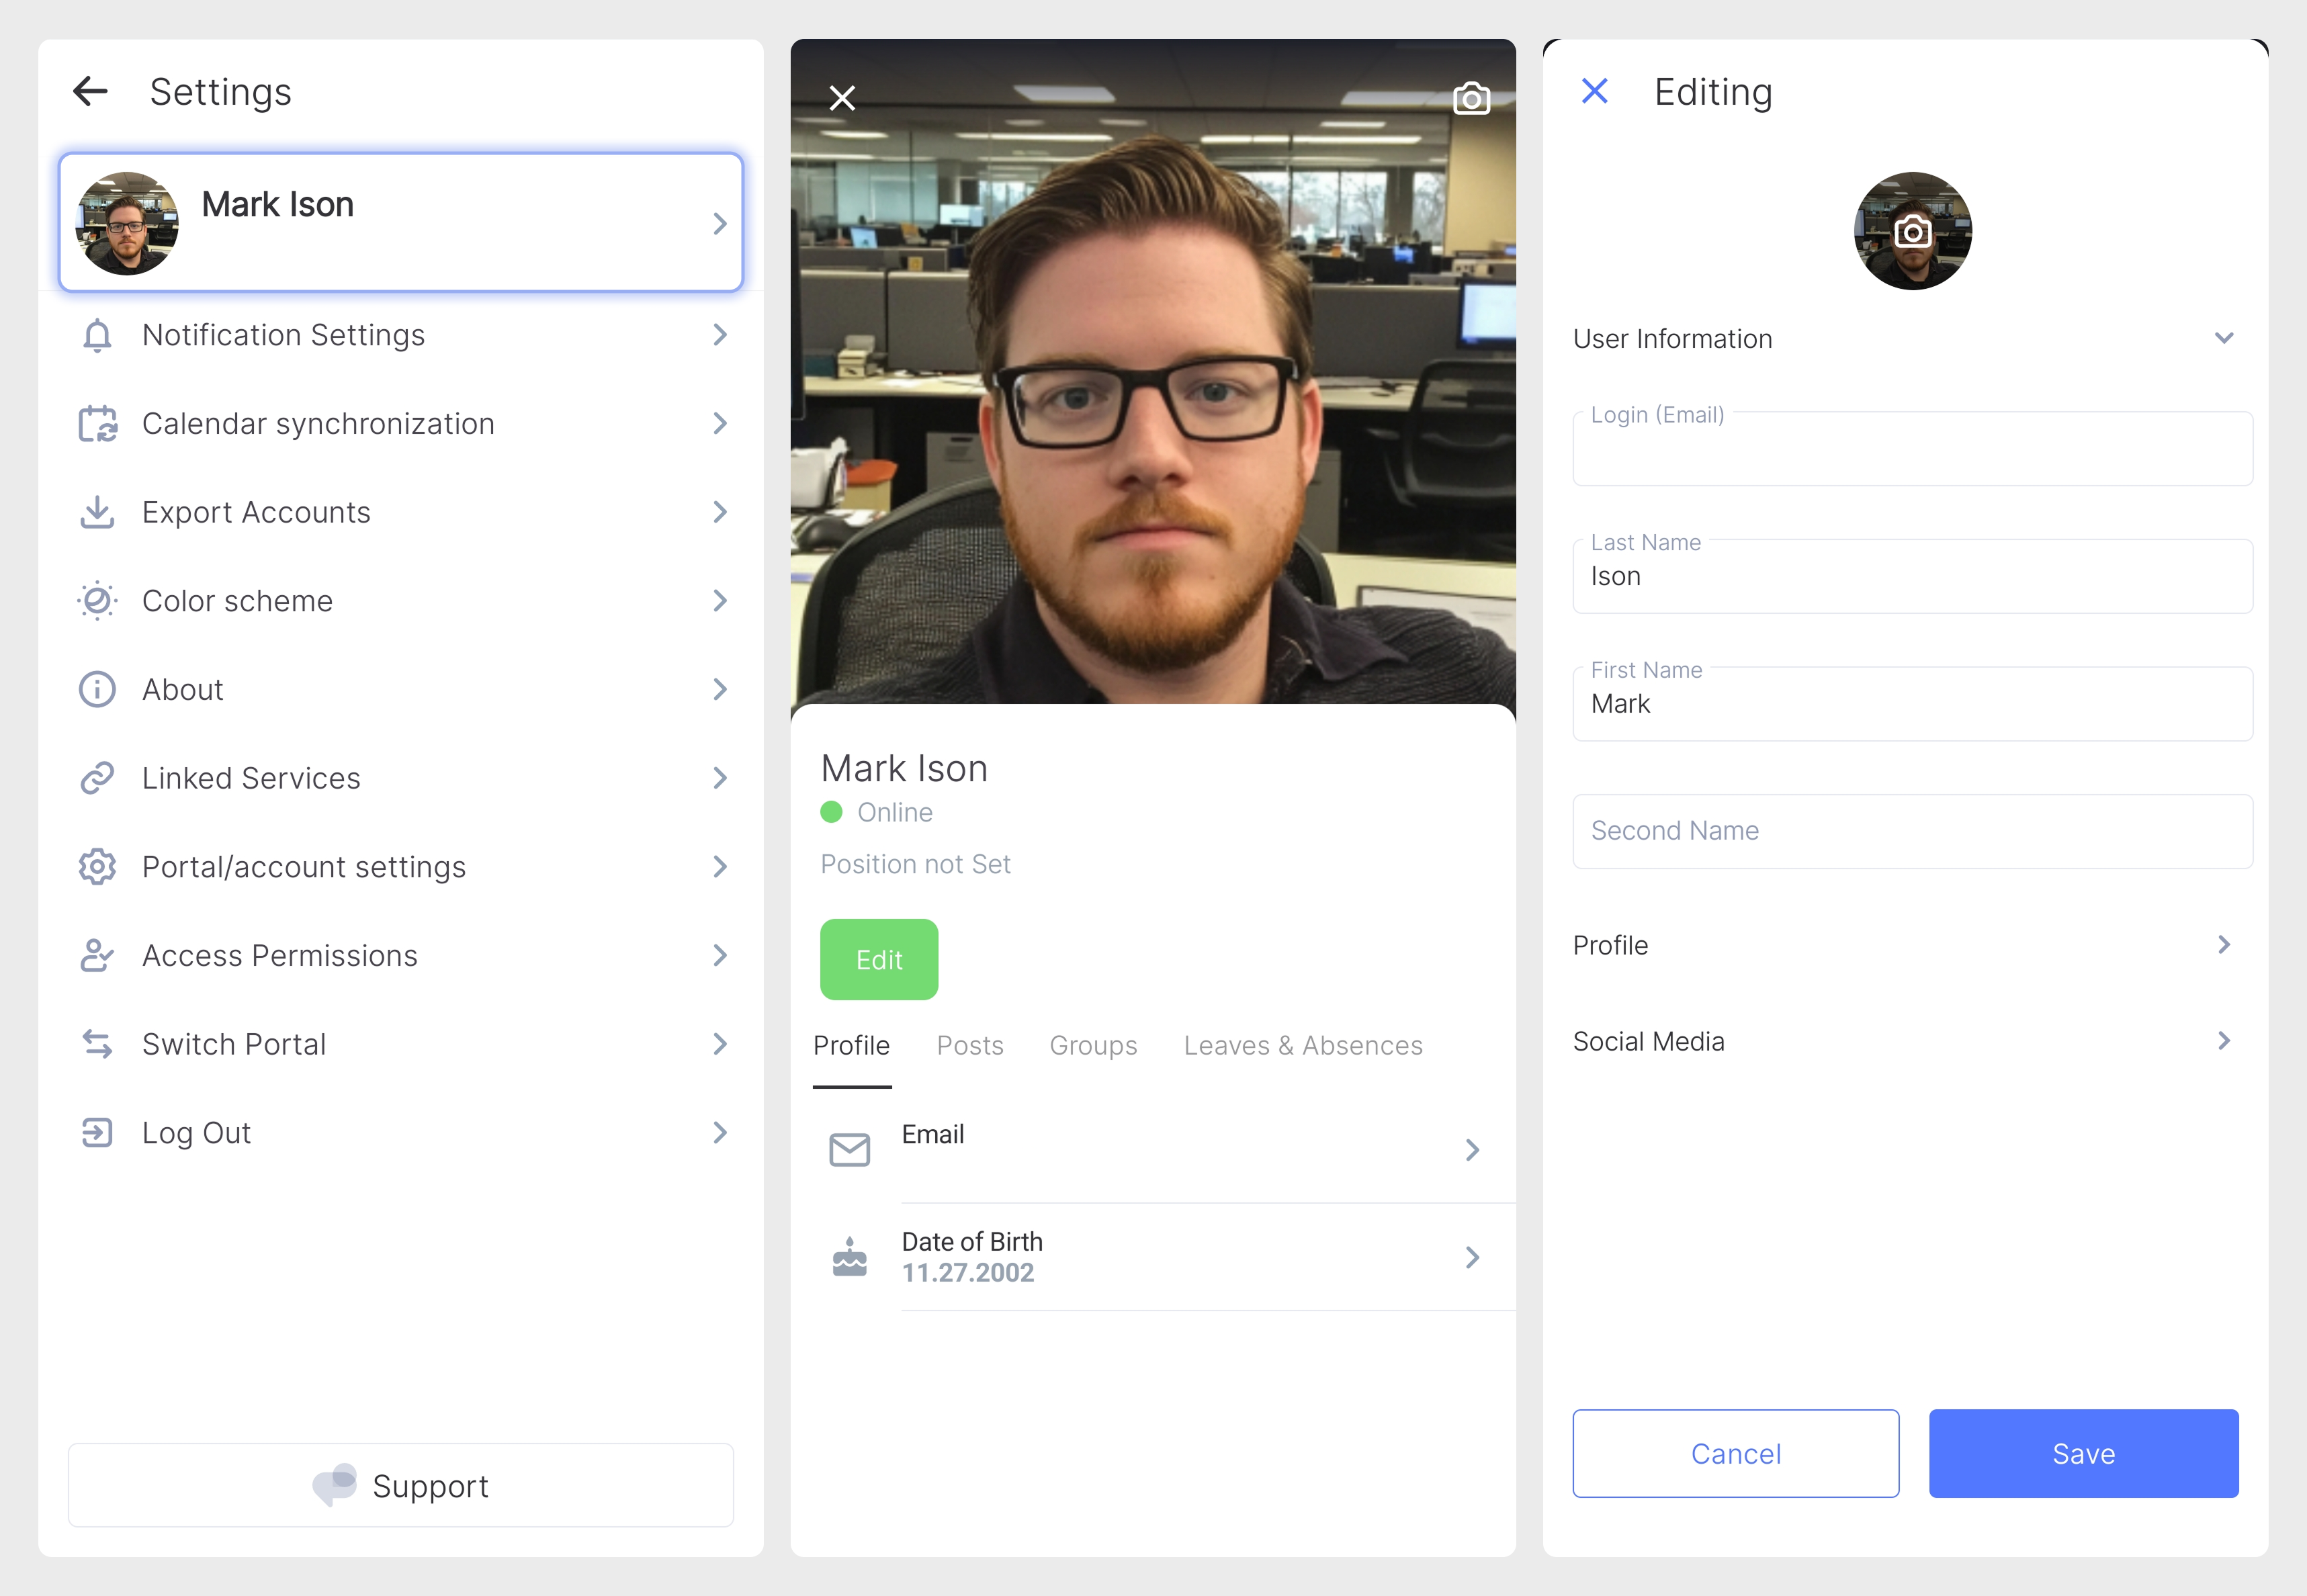Viewport: 2307px width, 1596px height.
Task: Open Linked Services menu item
Action: click(x=401, y=778)
